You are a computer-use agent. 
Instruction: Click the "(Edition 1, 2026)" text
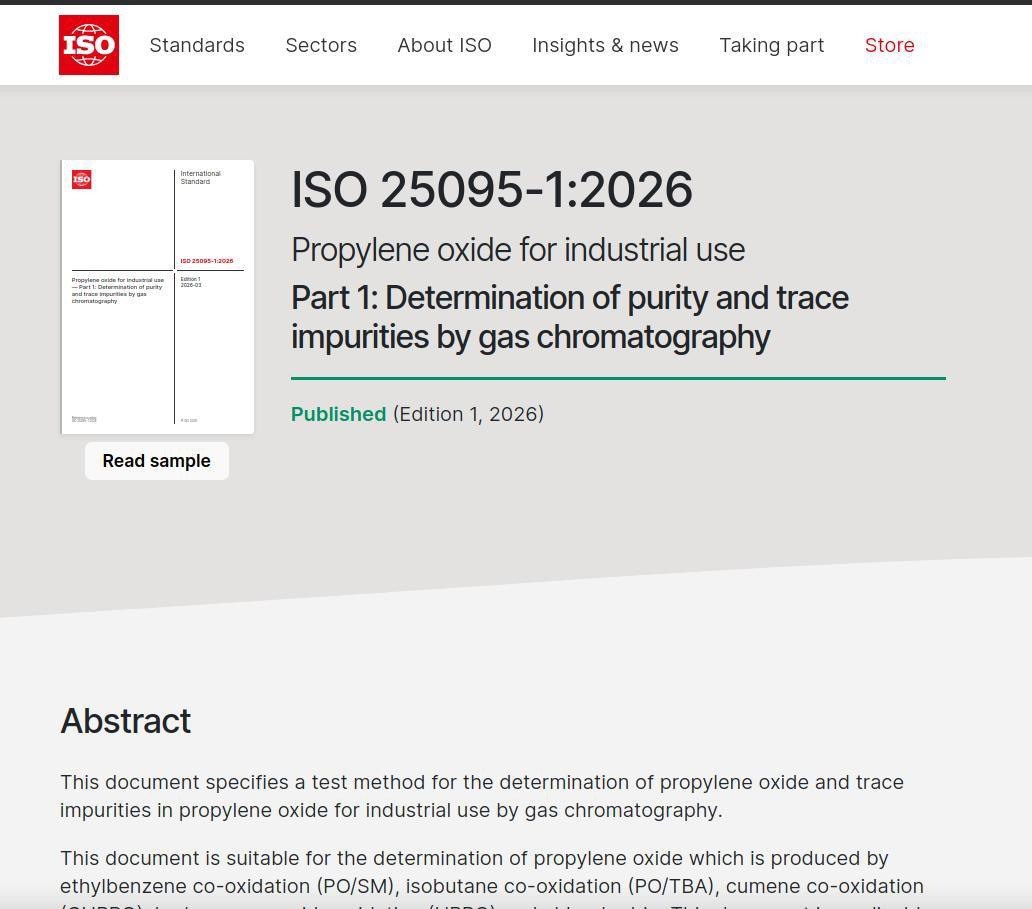click(469, 414)
